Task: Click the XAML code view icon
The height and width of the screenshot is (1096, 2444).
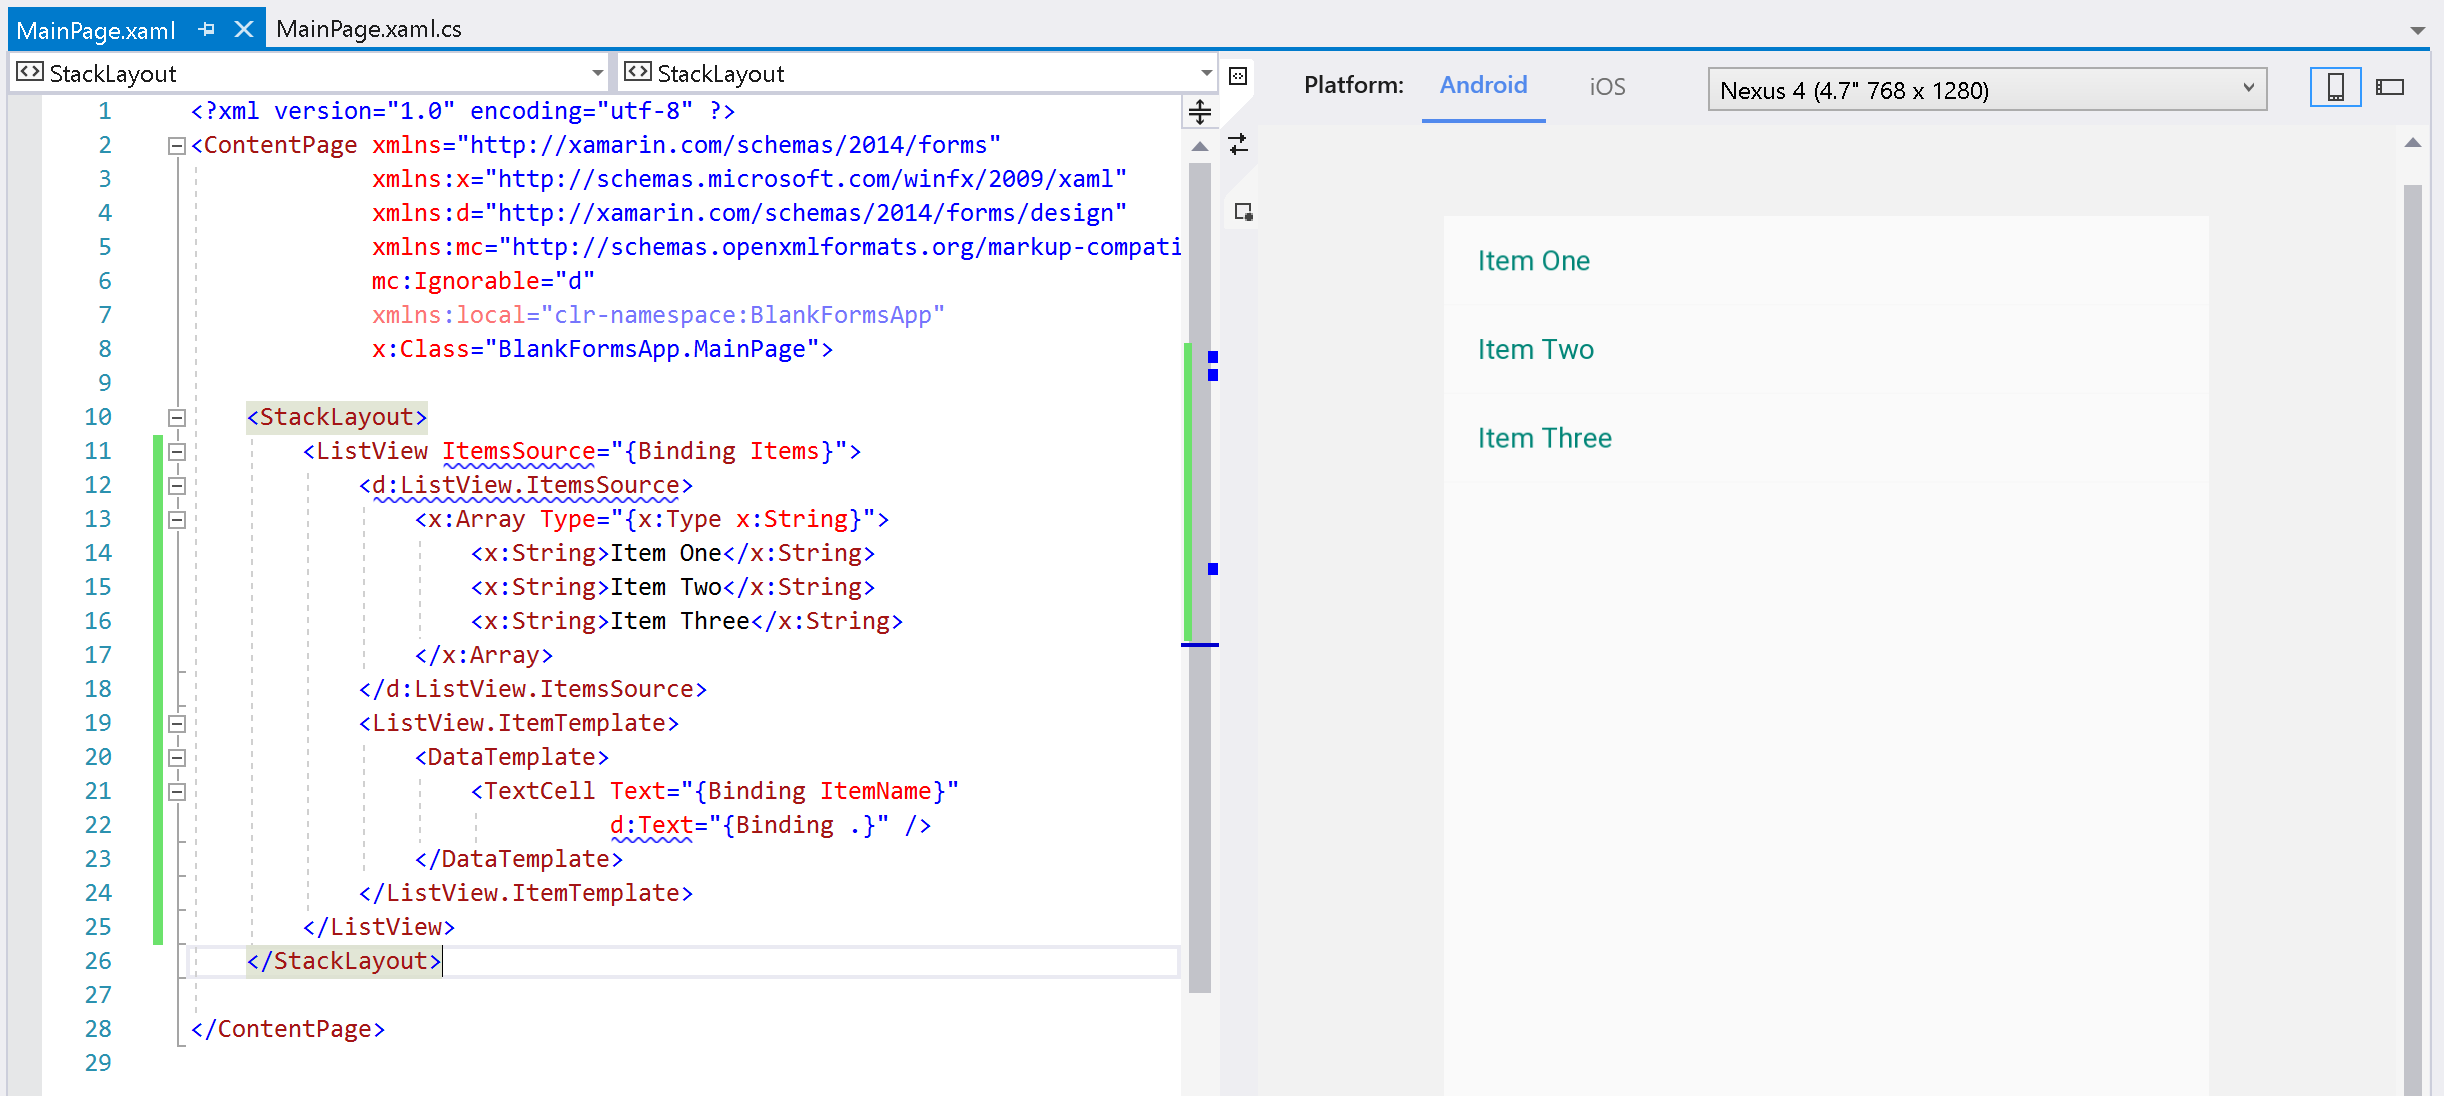Action: point(1238,76)
